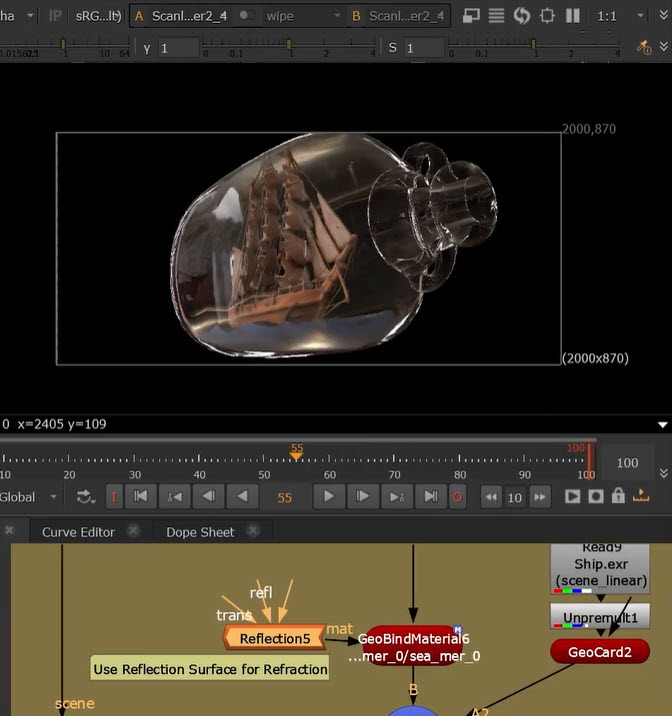
Task: Pause the viewer updates
Action: 573,16
